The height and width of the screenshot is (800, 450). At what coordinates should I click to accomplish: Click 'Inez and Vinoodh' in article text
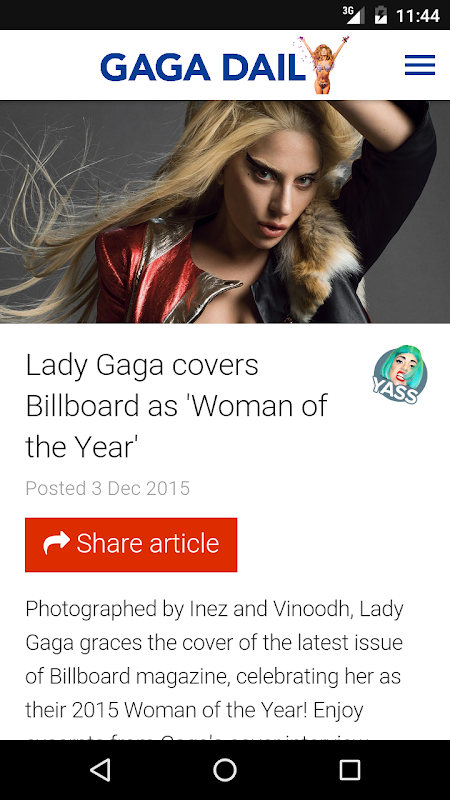click(270, 609)
